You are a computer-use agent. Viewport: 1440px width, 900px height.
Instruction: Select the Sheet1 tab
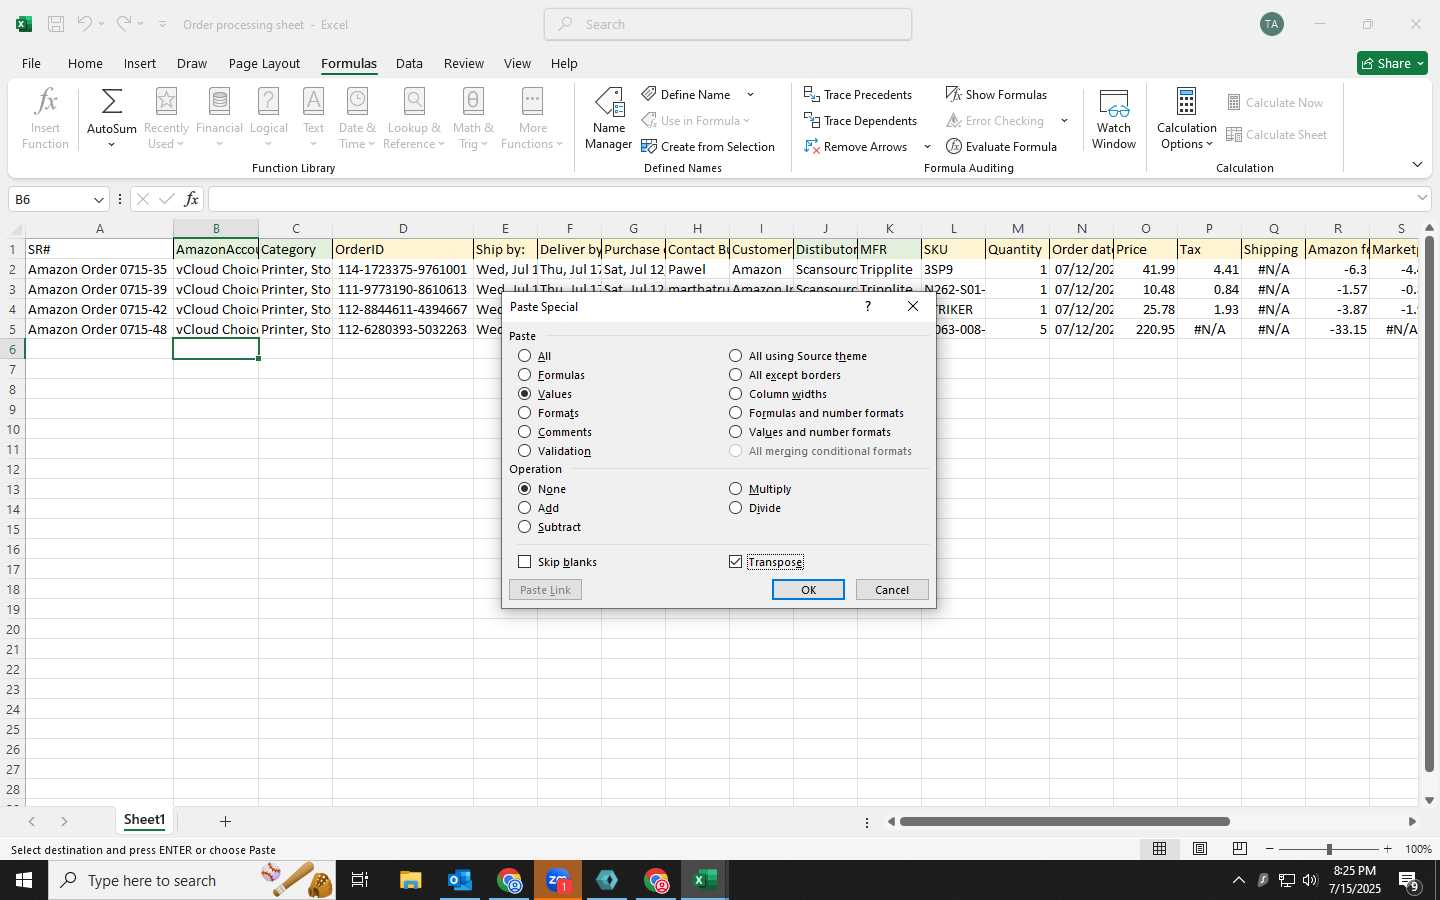(144, 820)
